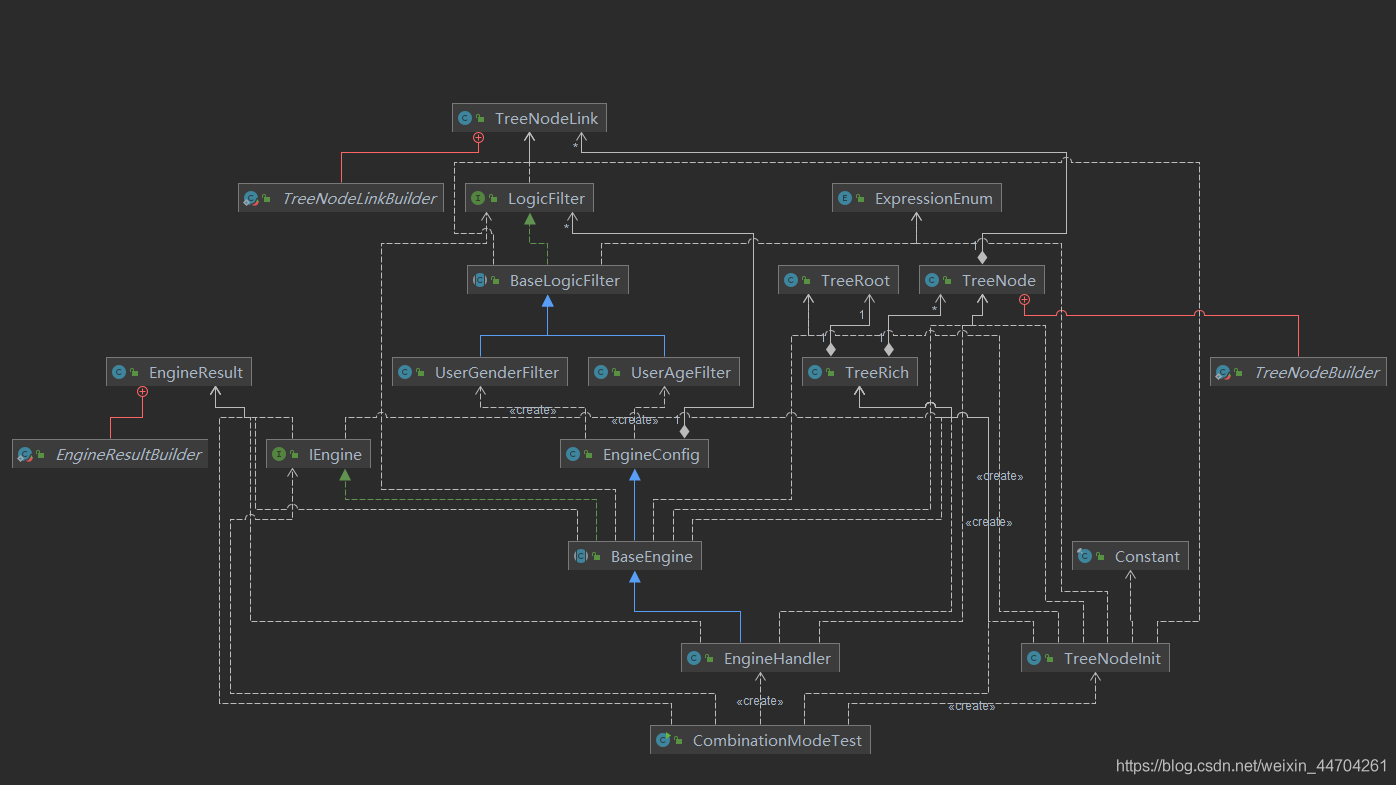Screen dimensions: 1396x785
Task: Select the Constant class node
Action: [x=1130, y=556]
